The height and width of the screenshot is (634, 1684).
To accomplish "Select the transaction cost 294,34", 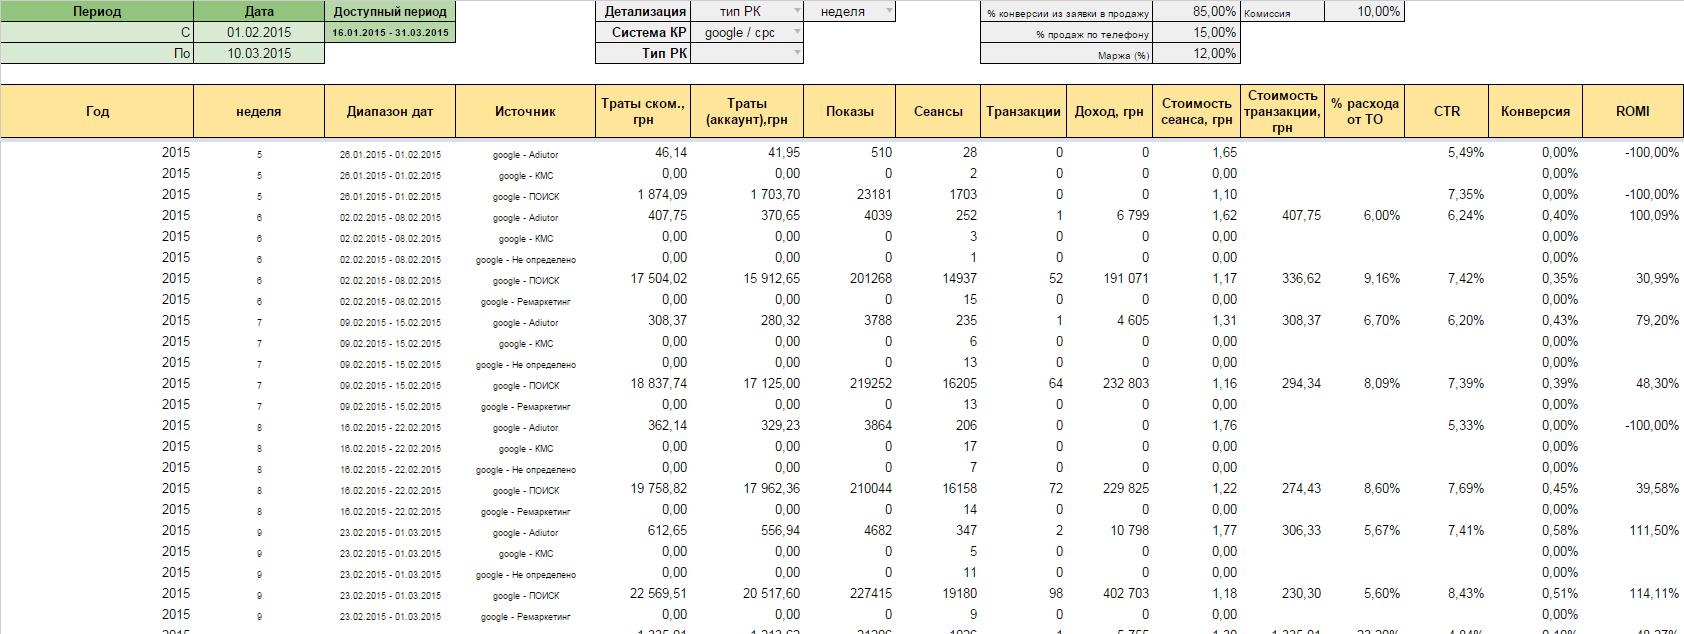I will pos(1301,383).
